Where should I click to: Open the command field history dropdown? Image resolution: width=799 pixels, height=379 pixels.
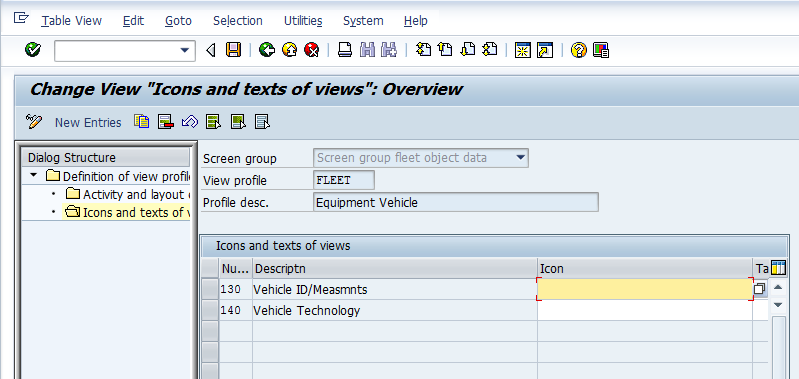tap(184, 50)
